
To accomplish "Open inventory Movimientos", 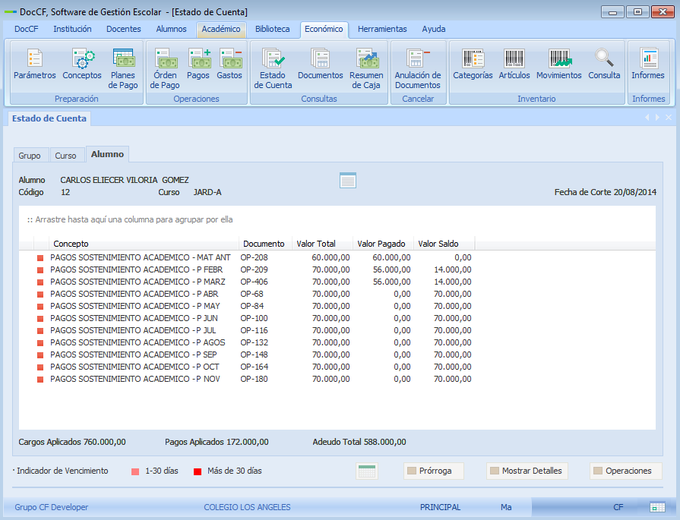I will (x=559, y=64).
